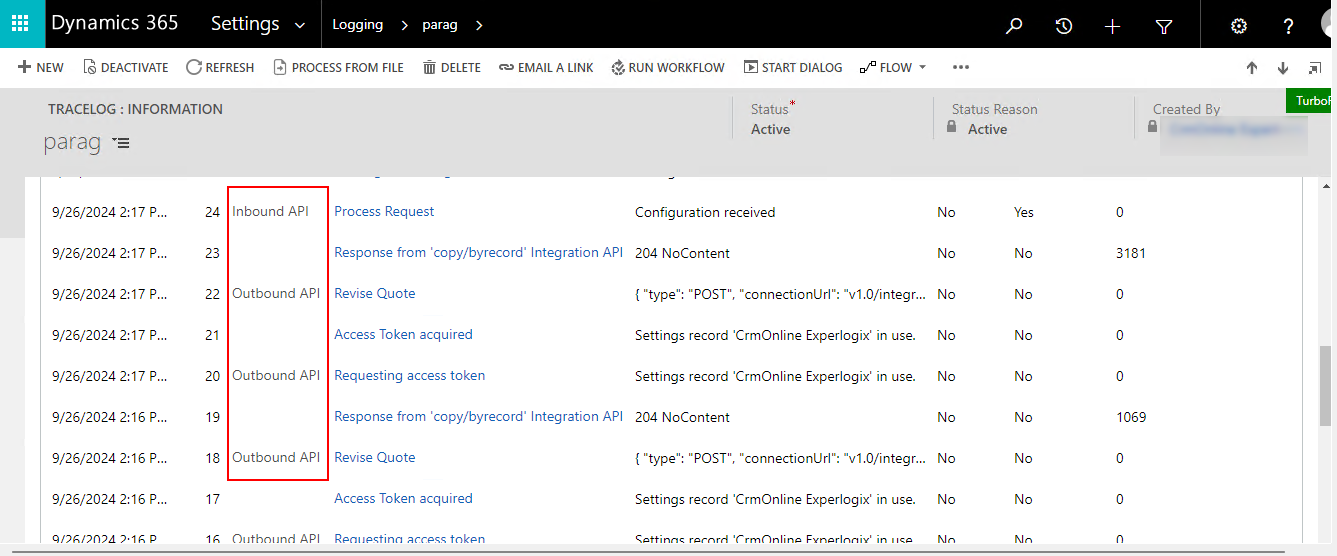Open the FLOW dropdown menu

pyautogui.click(x=893, y=67)
